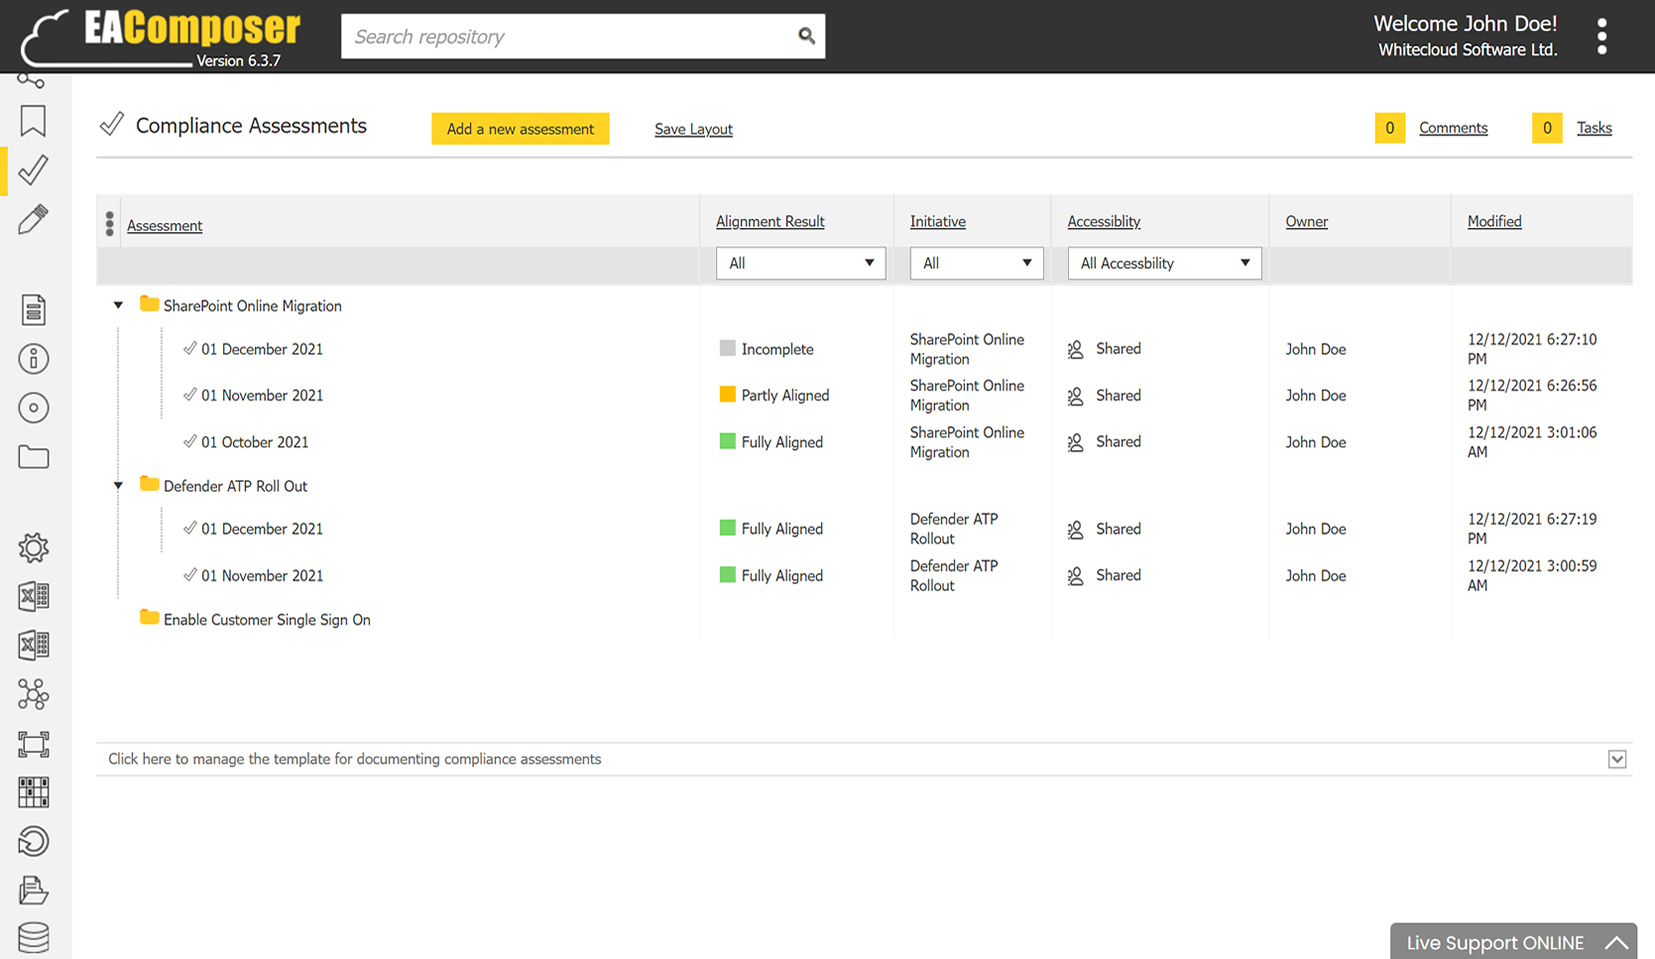Image resolution: width=1655 pixels, height=959 pixels.
Task: Expand the template management panel chevron
Action: click(x=1617, y=759)
